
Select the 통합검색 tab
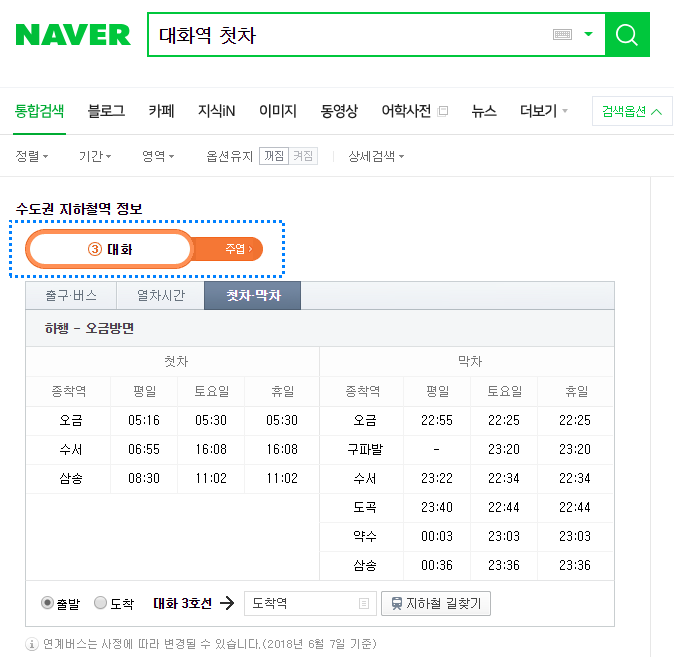(39, 111)
